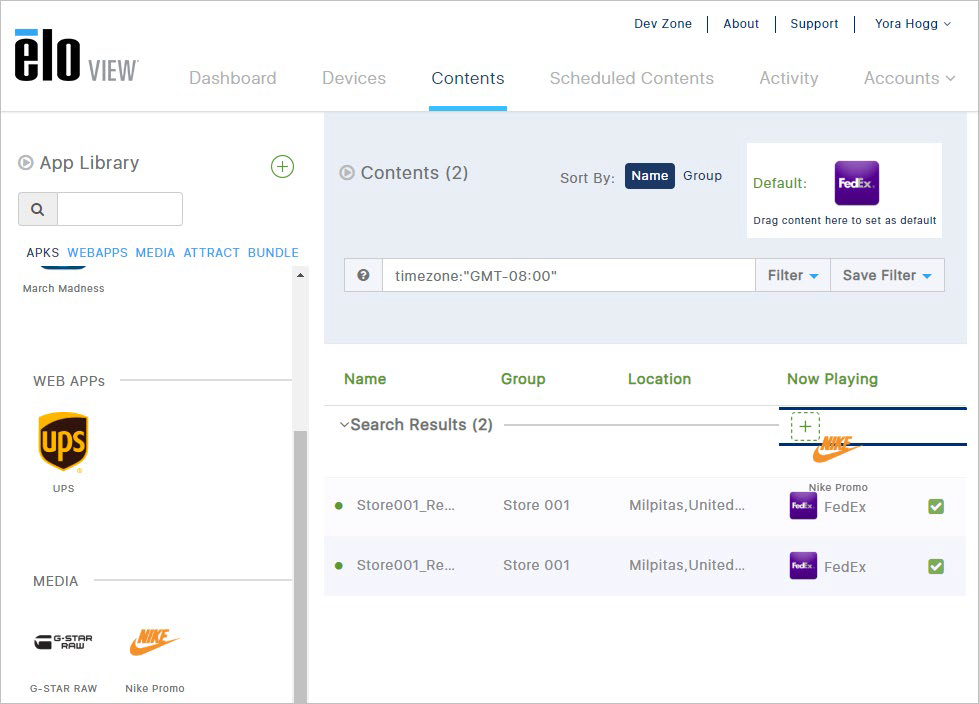
Task: Click first row's Store001_Re... name
Action: pos(406,505)
